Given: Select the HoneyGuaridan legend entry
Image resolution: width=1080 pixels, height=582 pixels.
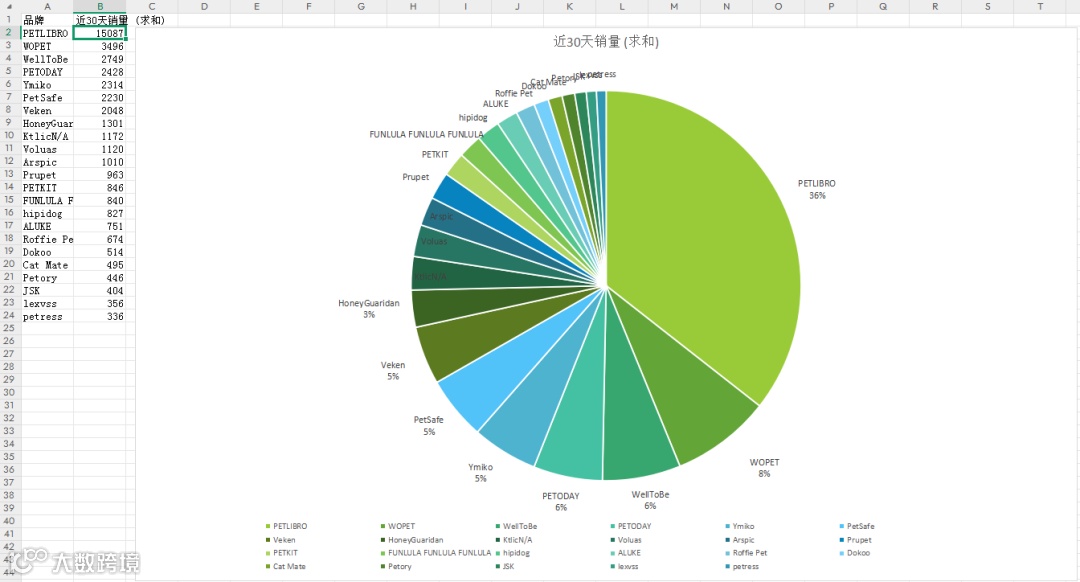Looking at the screenshot, I should pyautogui.click(x=412, y=540).
